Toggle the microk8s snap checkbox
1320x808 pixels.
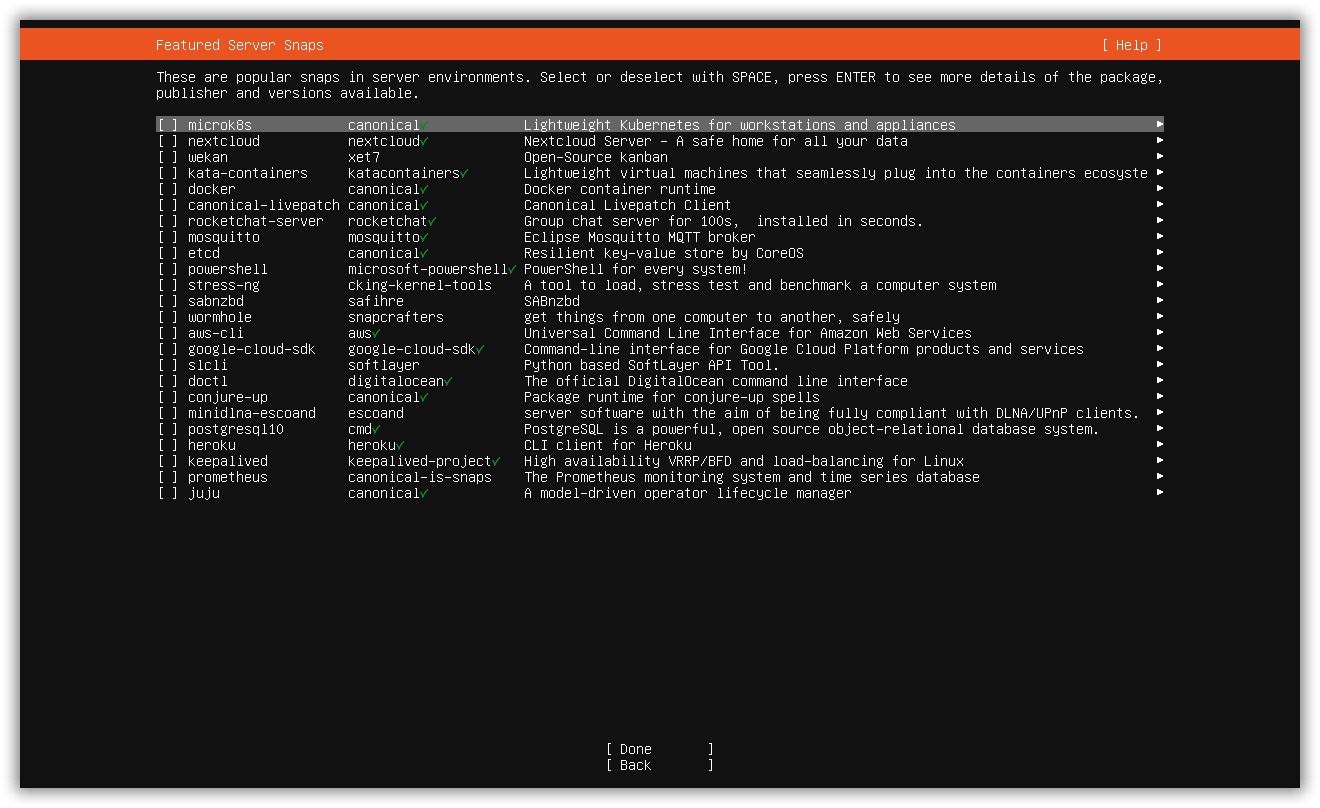pyautogui.click(x=168, y=125)
